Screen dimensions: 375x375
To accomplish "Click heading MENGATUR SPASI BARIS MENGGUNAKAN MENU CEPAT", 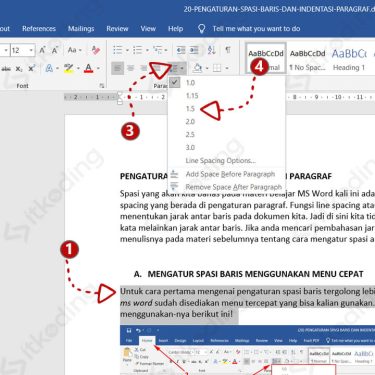I will [x=255, y=274].
